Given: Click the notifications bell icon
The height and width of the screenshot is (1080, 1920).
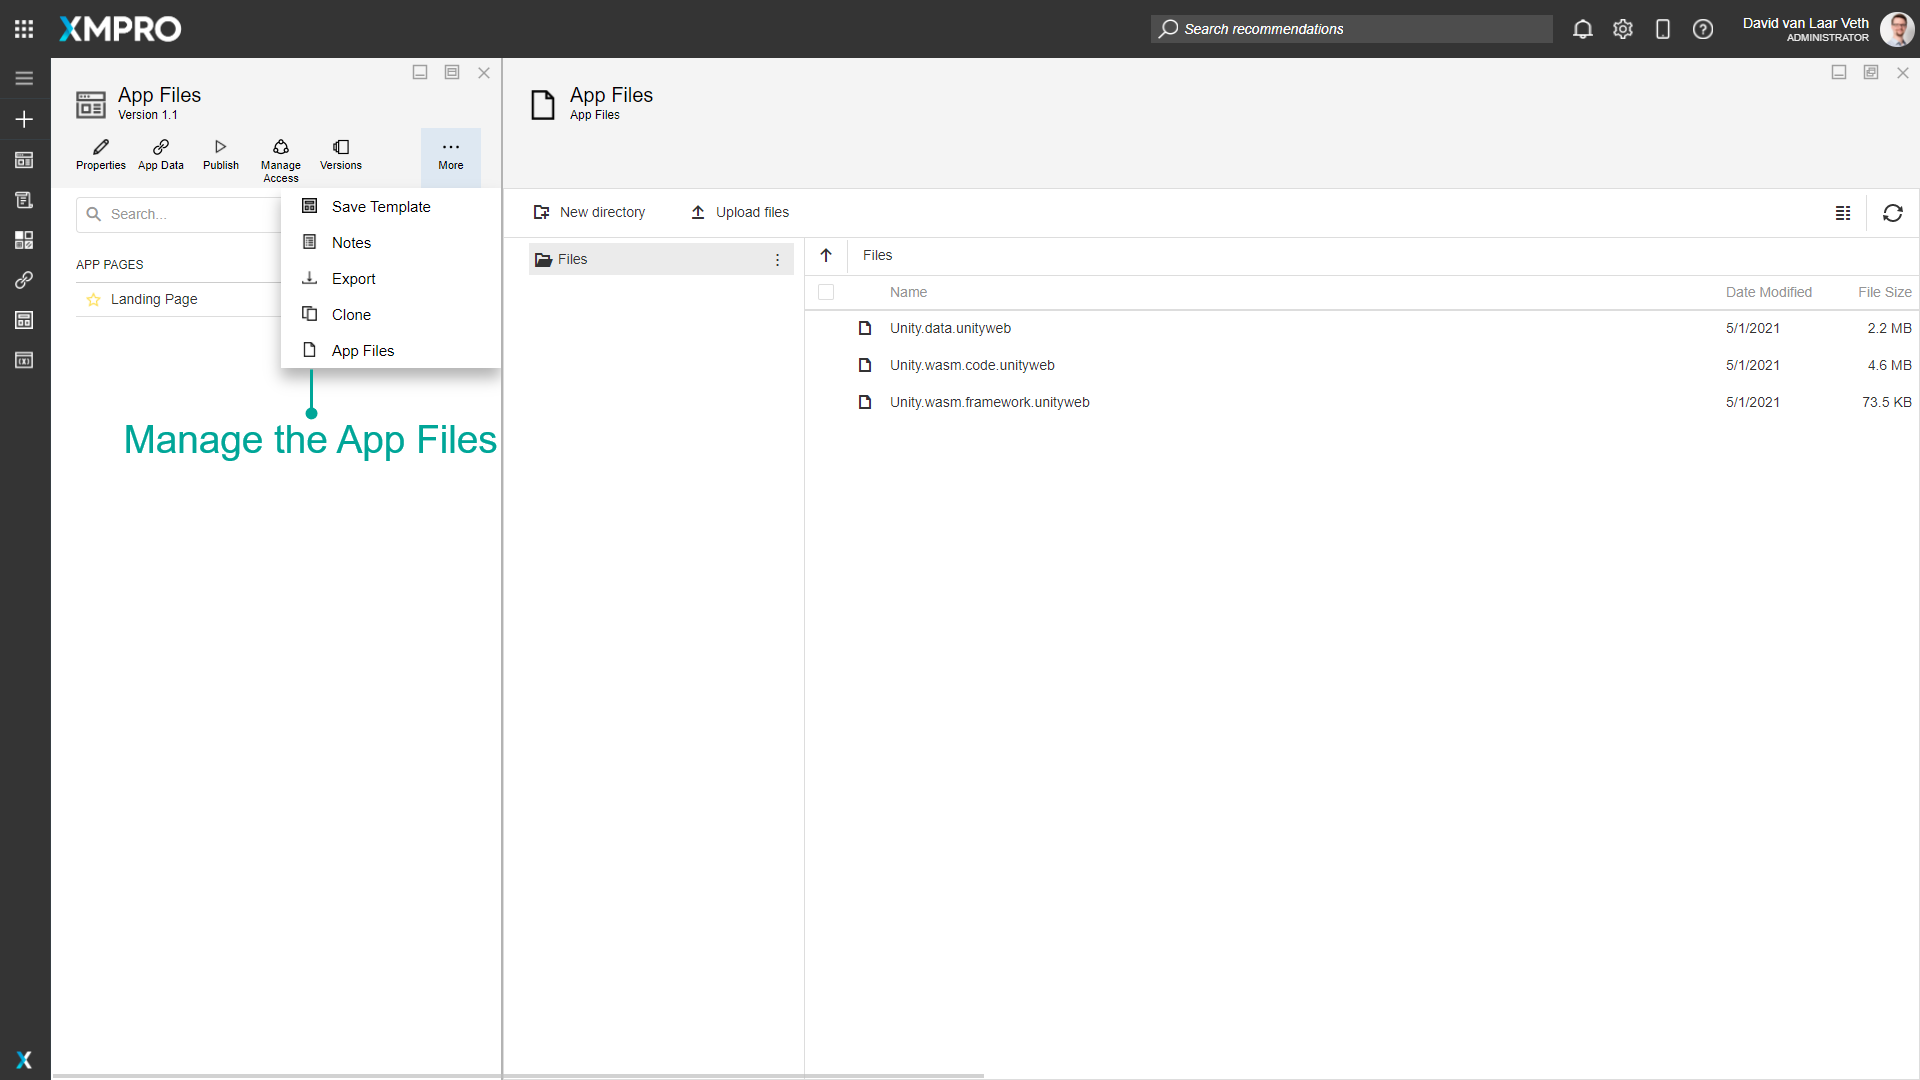Looking at the screenshot, I should tap(1583, 29).
